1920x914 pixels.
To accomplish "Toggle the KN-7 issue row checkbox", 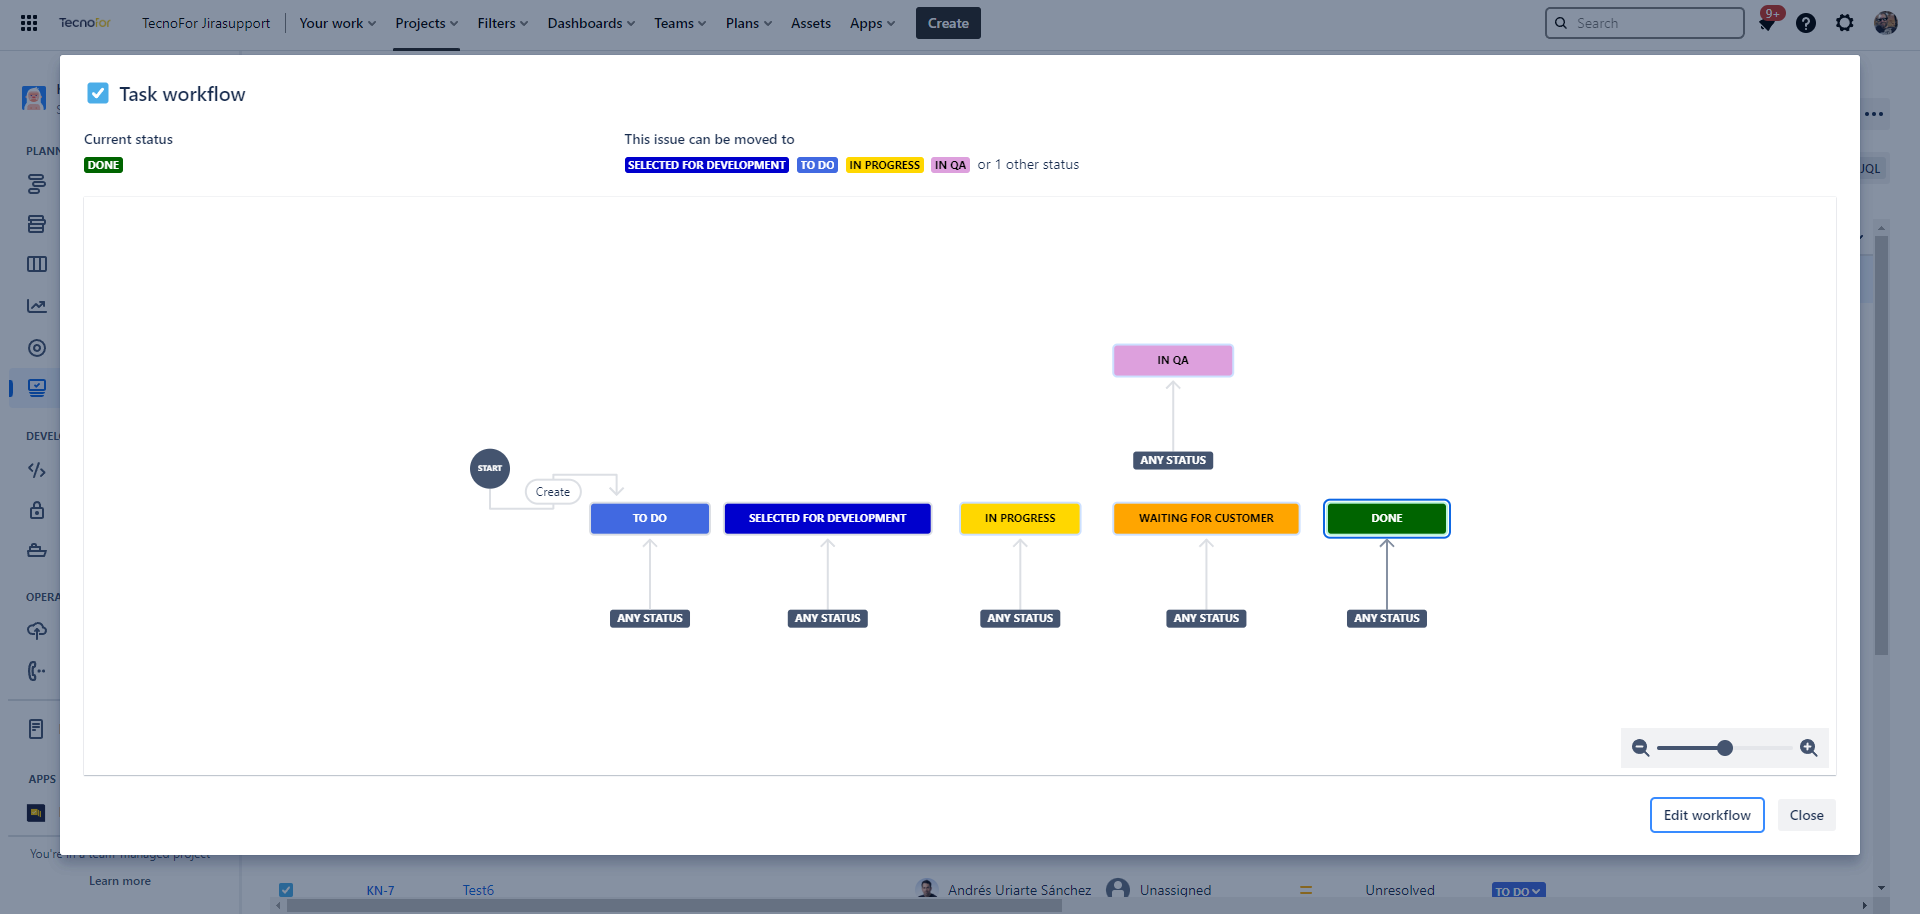I will tap(286, 890).
